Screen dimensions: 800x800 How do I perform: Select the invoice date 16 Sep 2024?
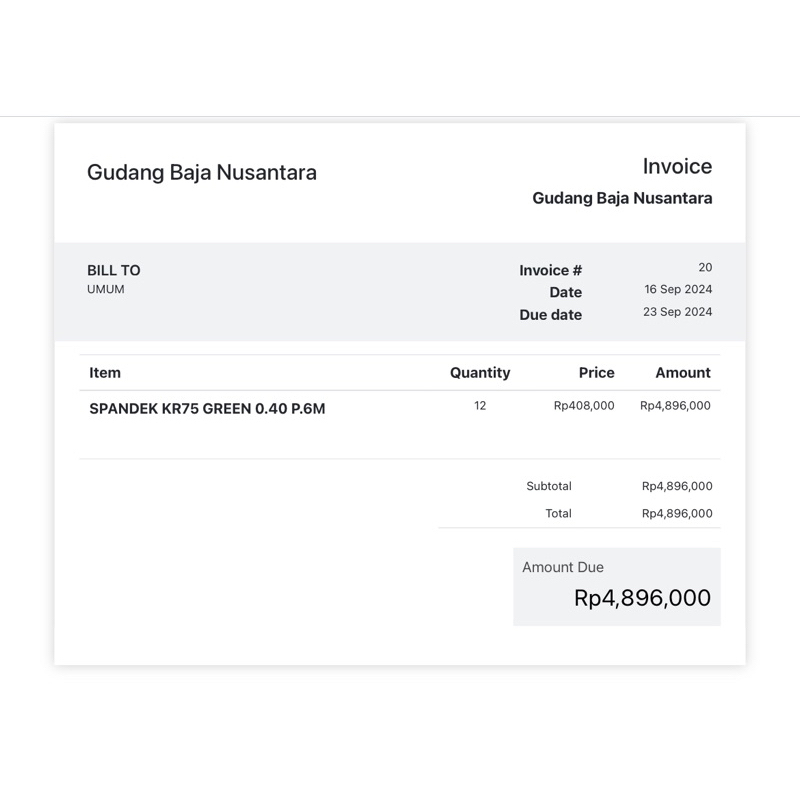pyautogui.click(x=678, y=289)
